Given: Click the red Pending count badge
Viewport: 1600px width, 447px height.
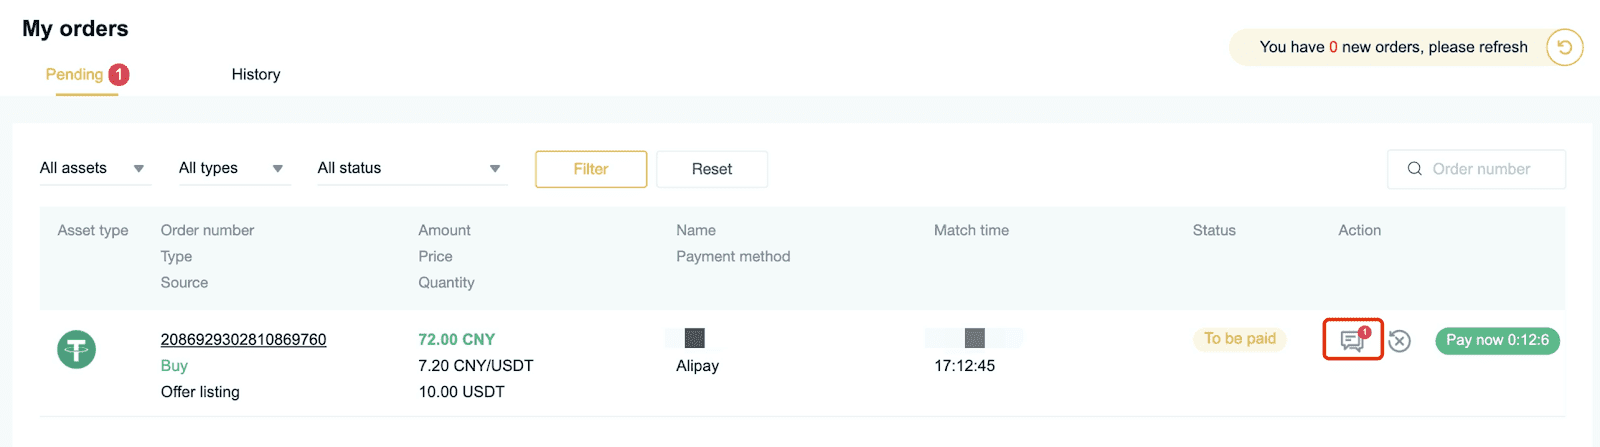Looking at the screenshot, I should coord(119,74).
